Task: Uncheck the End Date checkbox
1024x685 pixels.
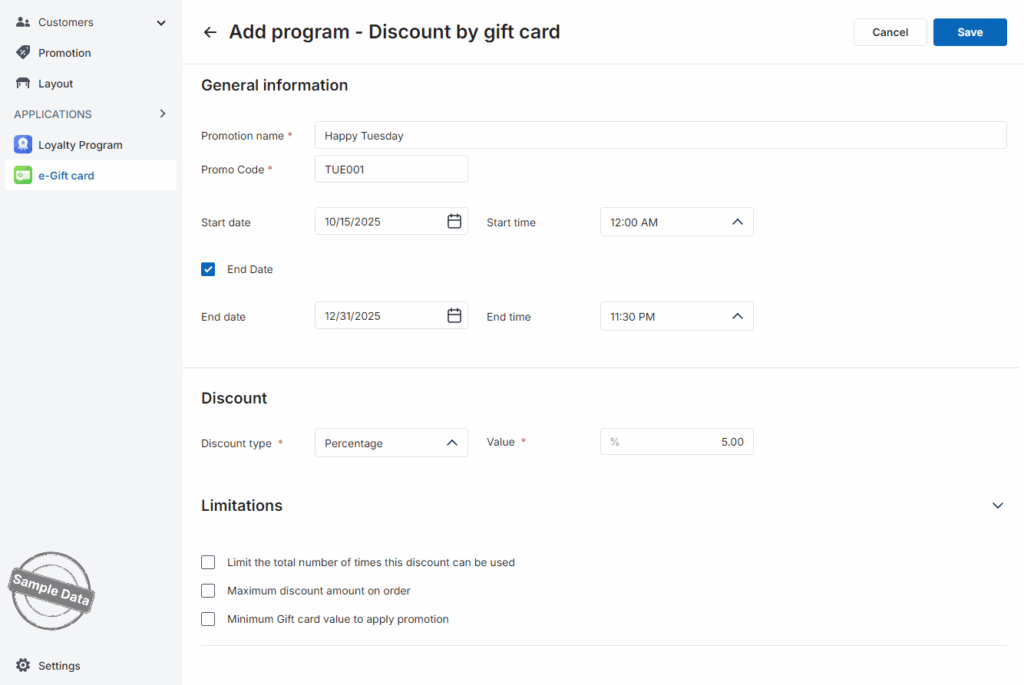Action: (208, 269)
